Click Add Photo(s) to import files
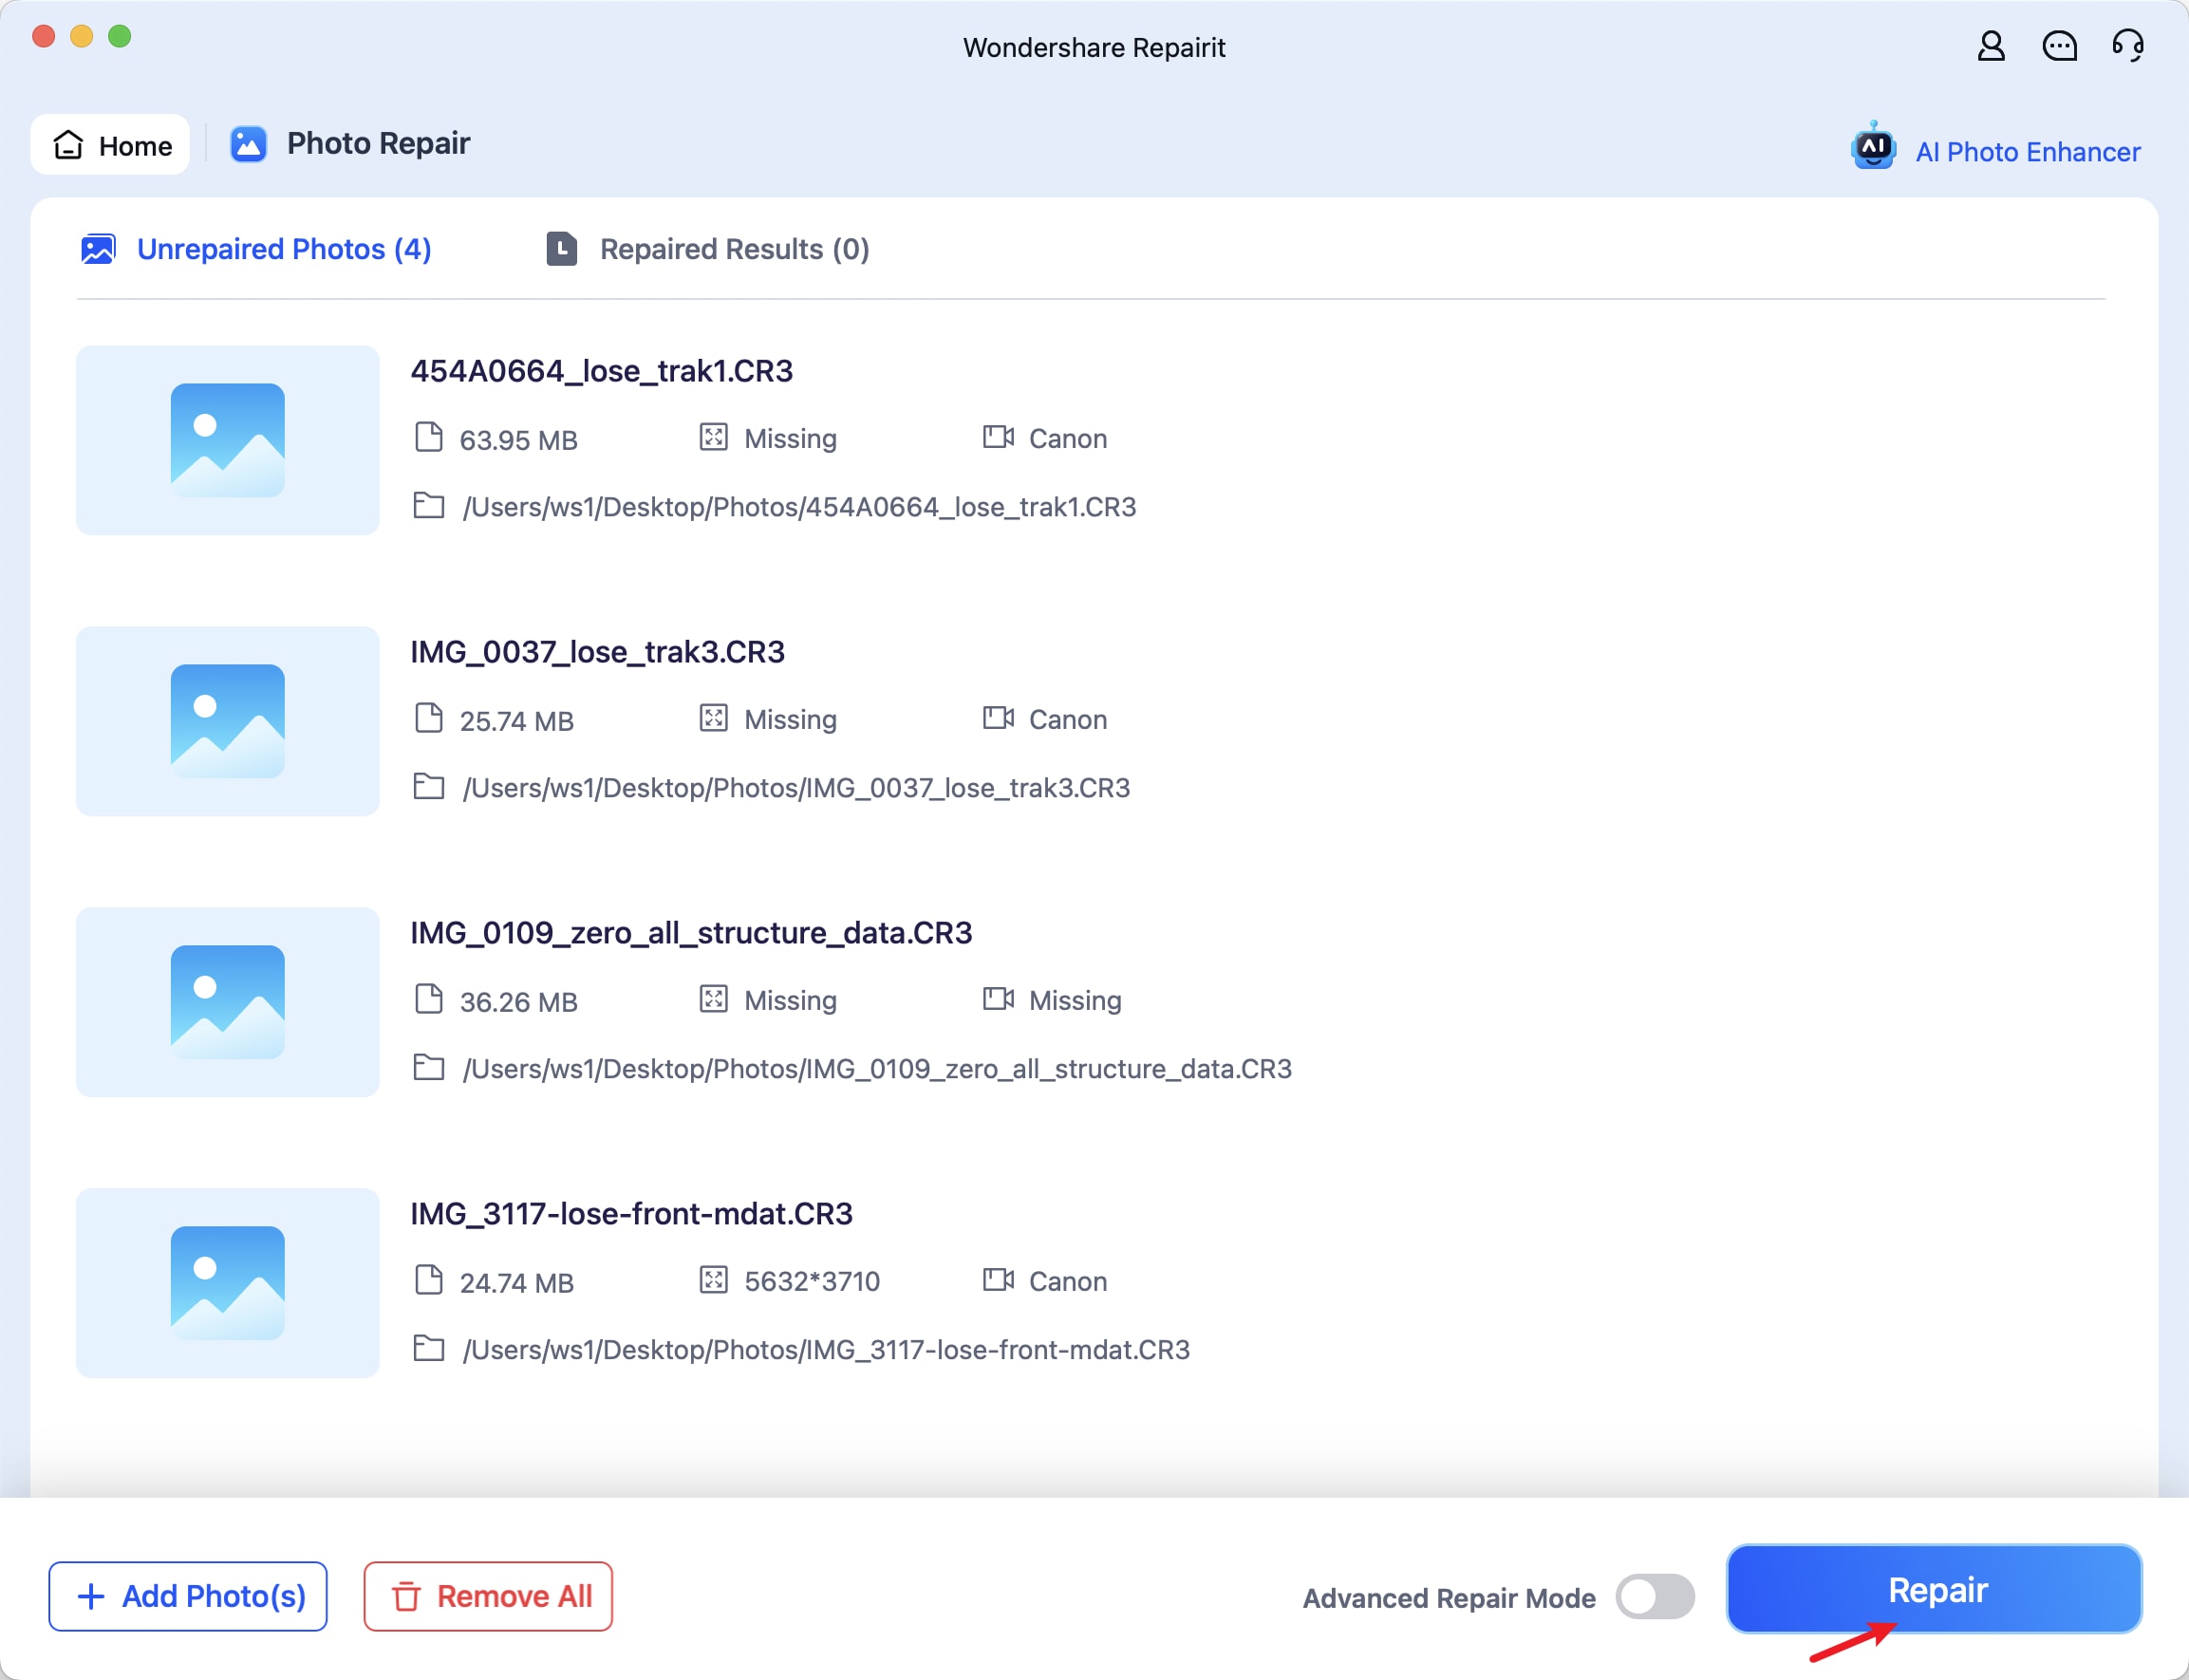 189,1596
